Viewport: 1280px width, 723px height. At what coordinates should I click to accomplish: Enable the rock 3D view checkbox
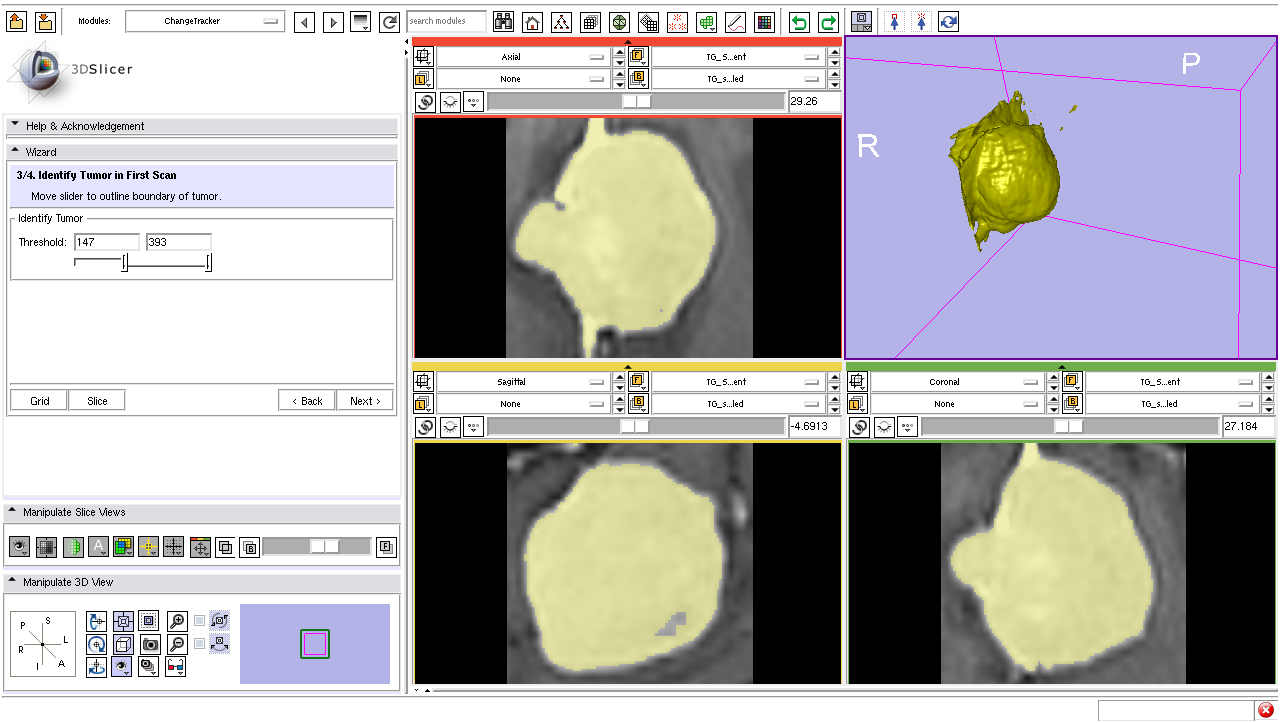[200, 643]
